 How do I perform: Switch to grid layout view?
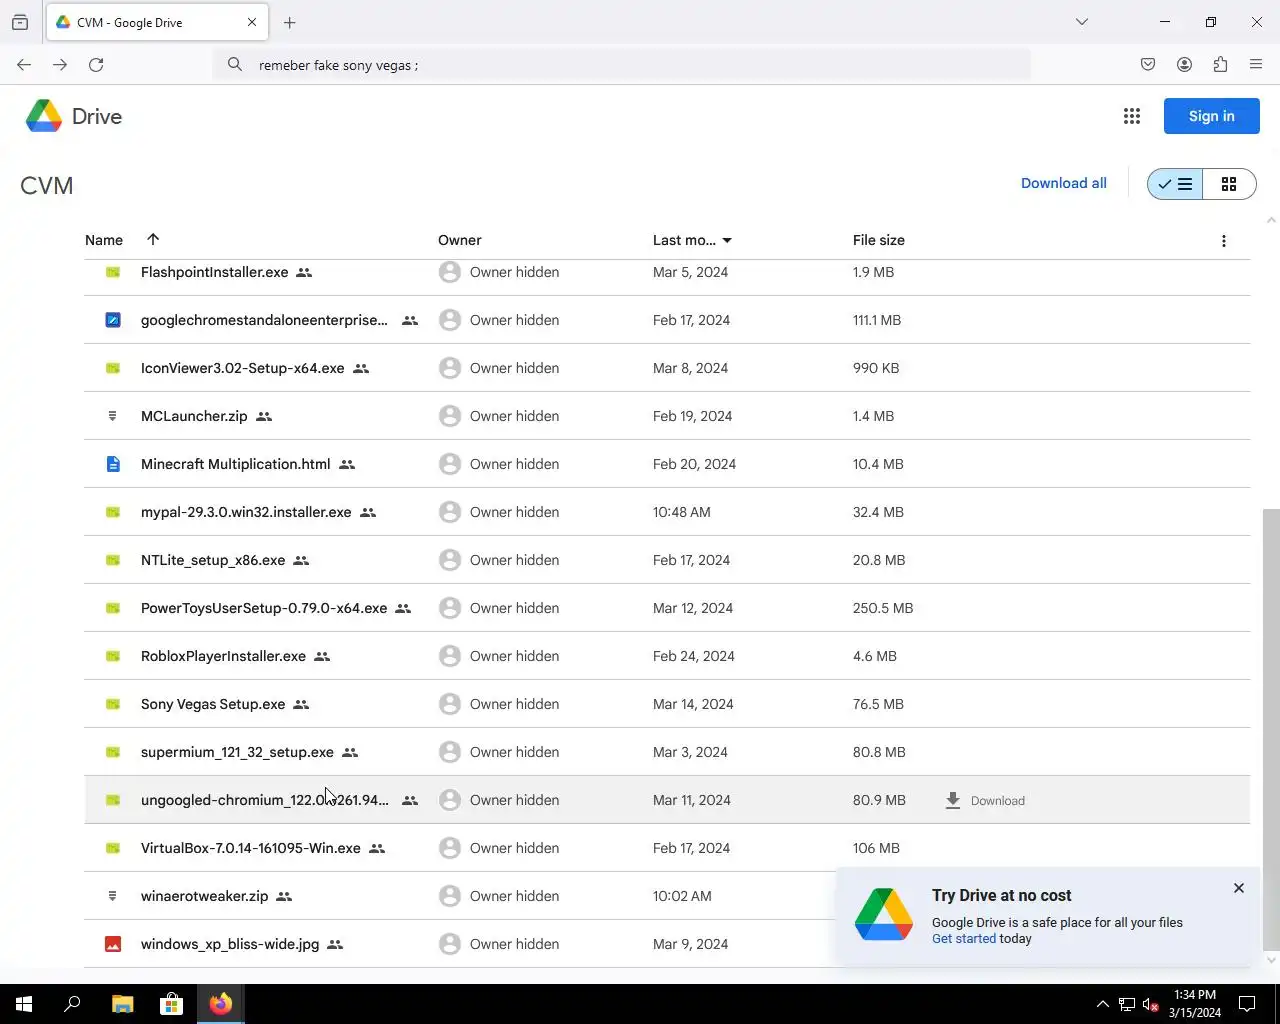coord(1229,184)
